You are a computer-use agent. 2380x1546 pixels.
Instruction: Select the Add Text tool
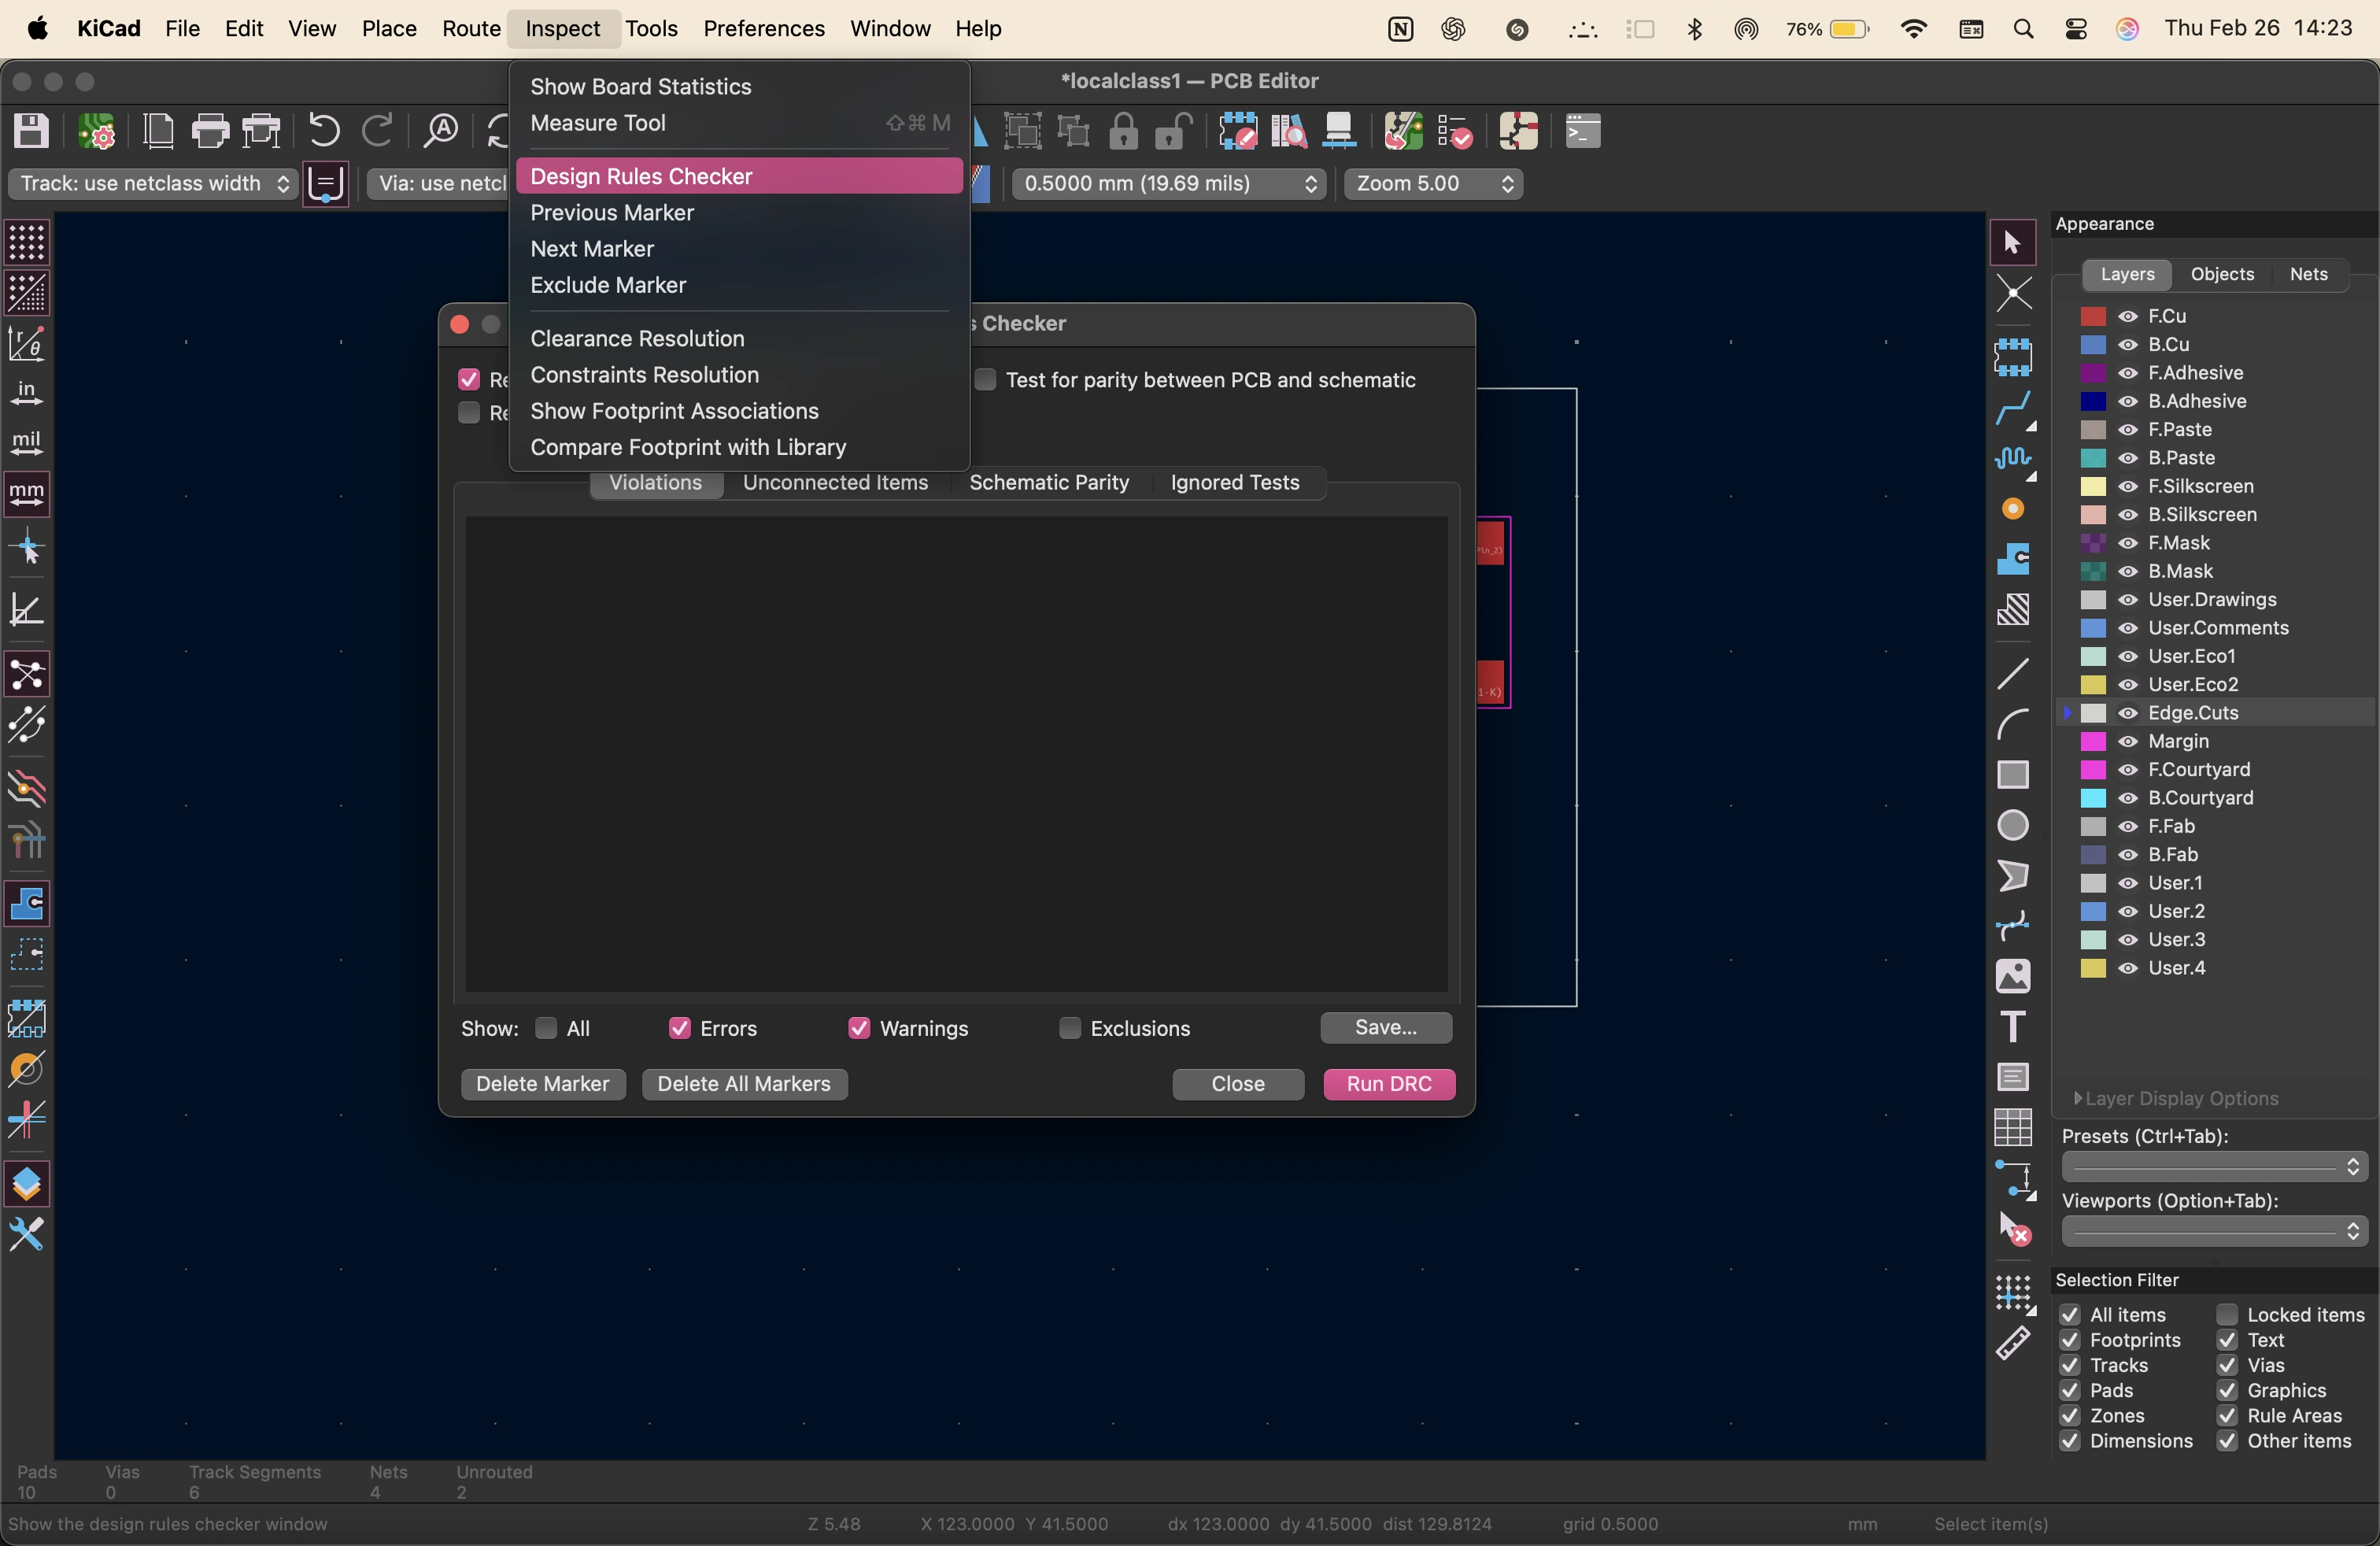2013,1027
